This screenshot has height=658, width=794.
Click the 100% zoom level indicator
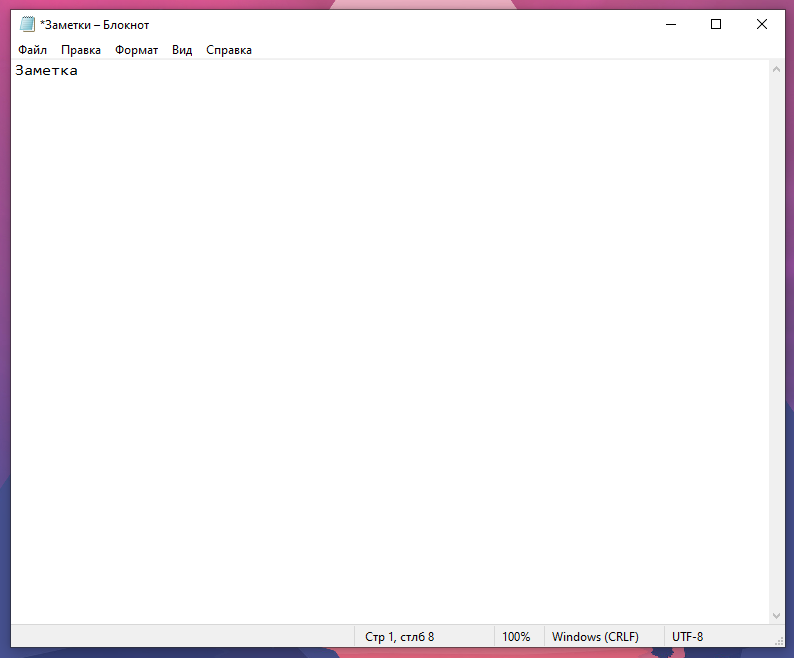coord(516,637)
